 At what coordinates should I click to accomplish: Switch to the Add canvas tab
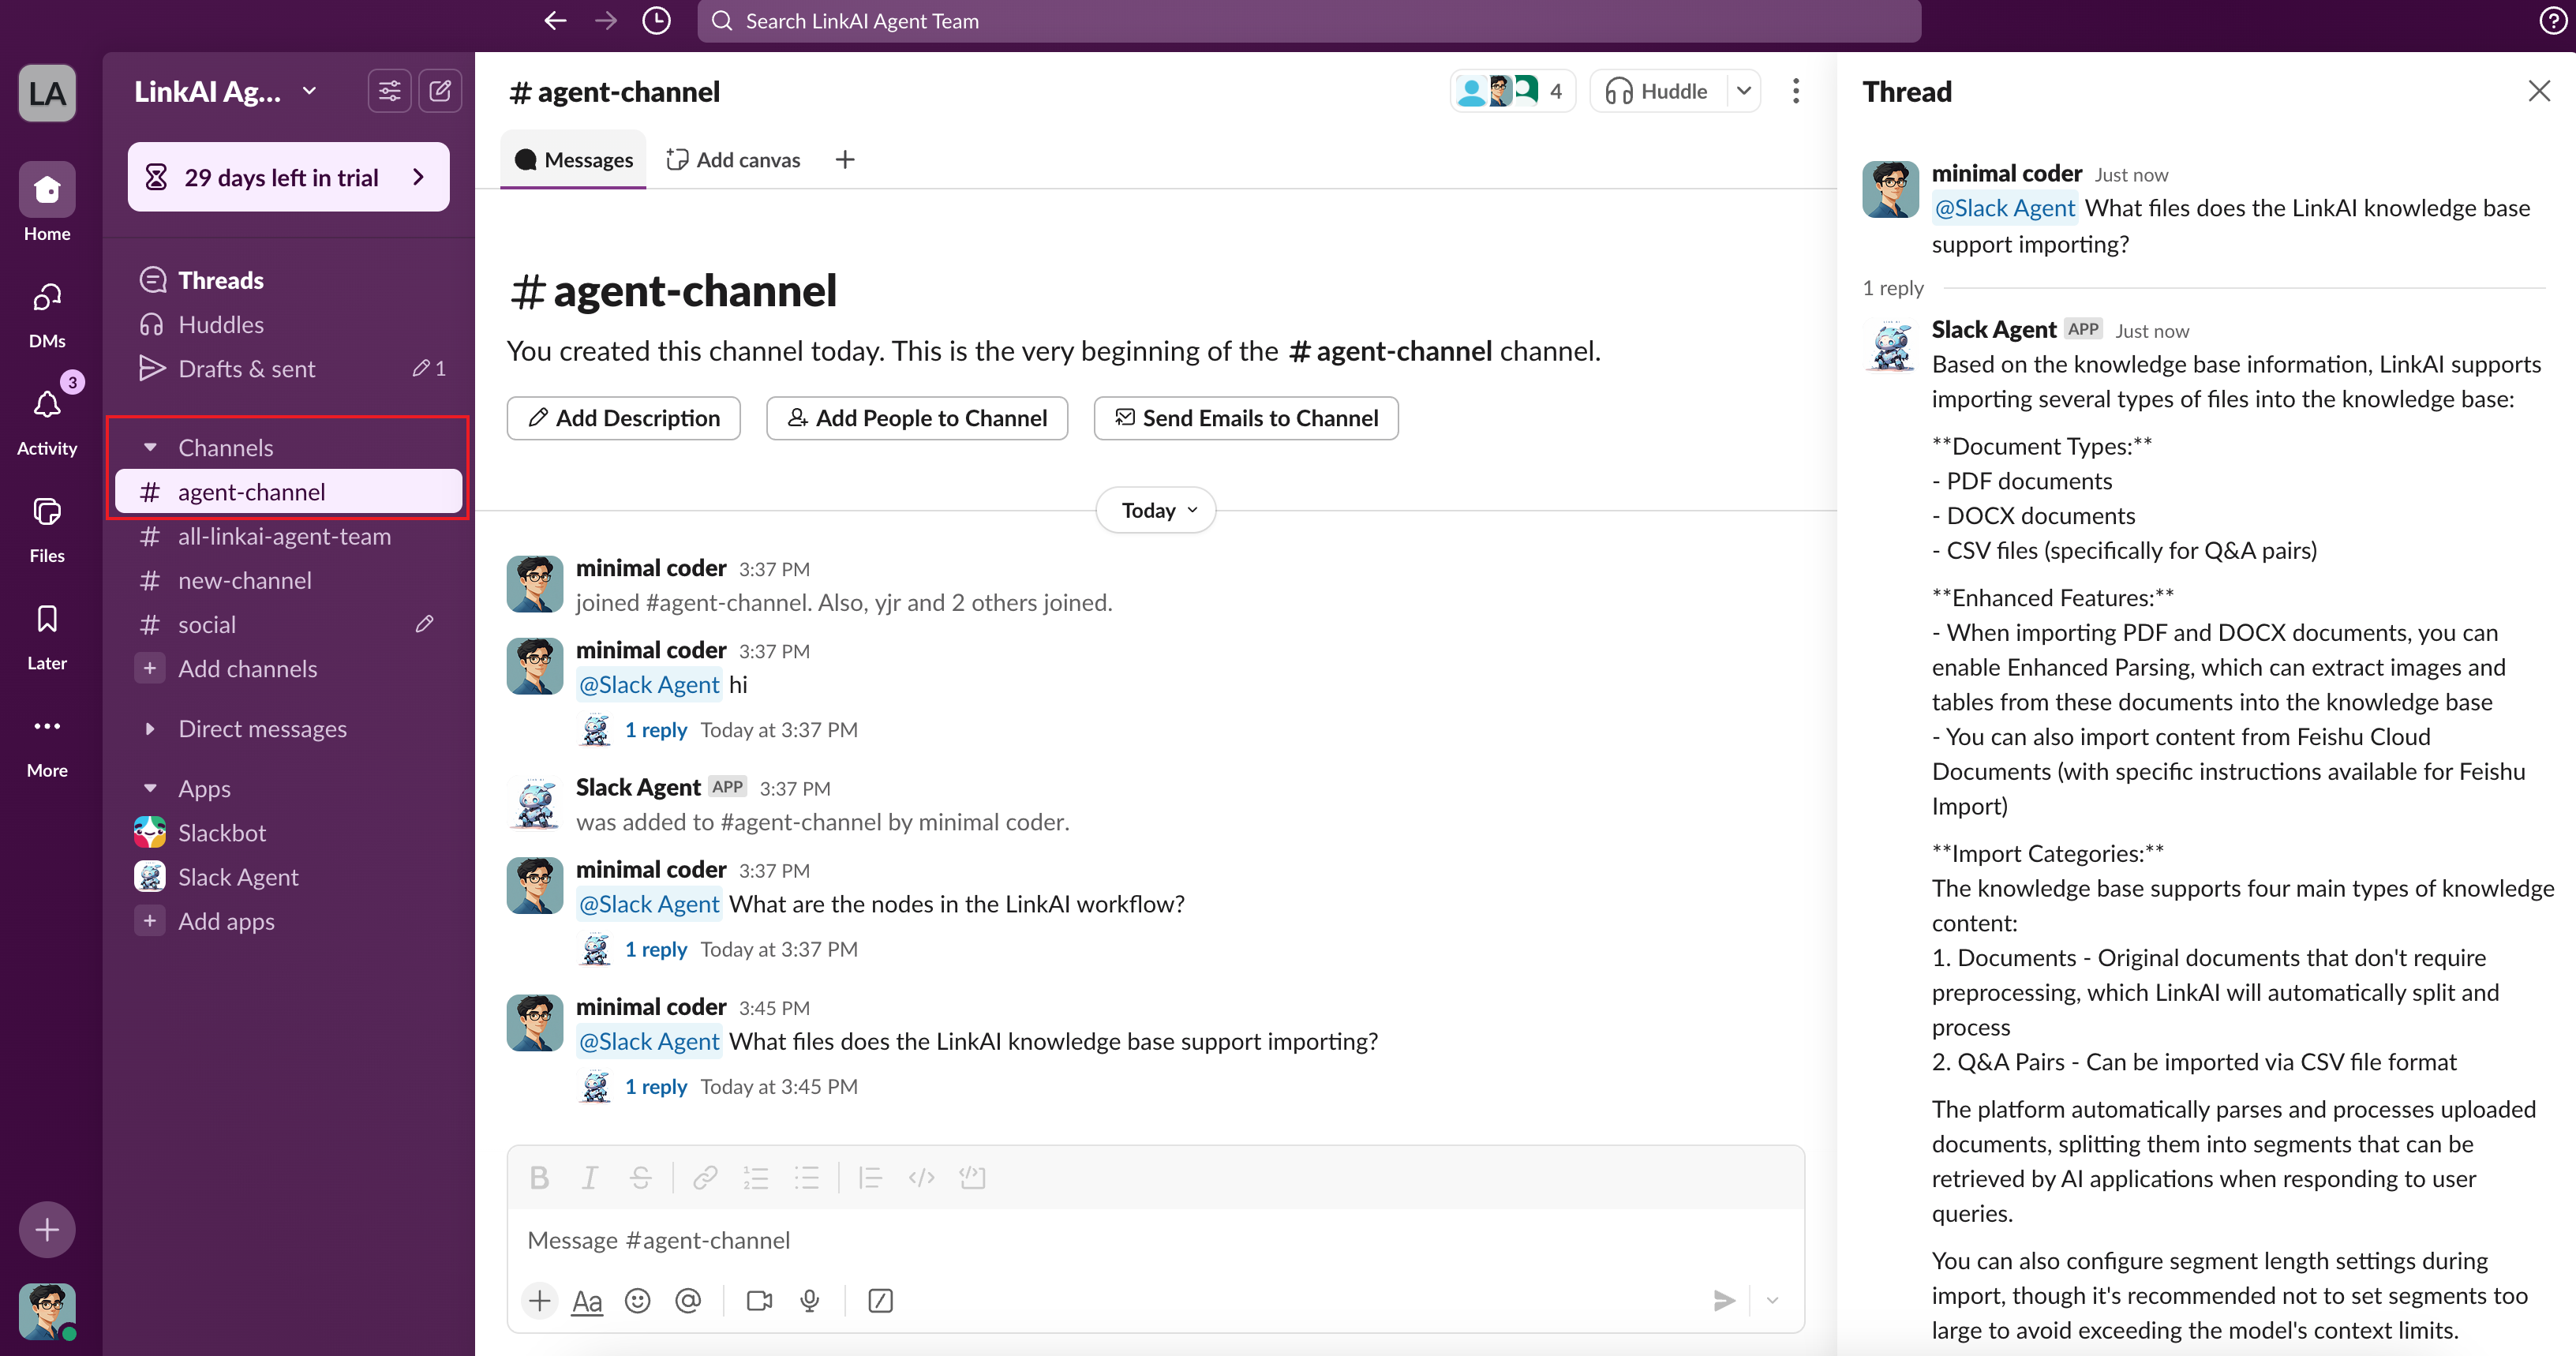point(734,160)
